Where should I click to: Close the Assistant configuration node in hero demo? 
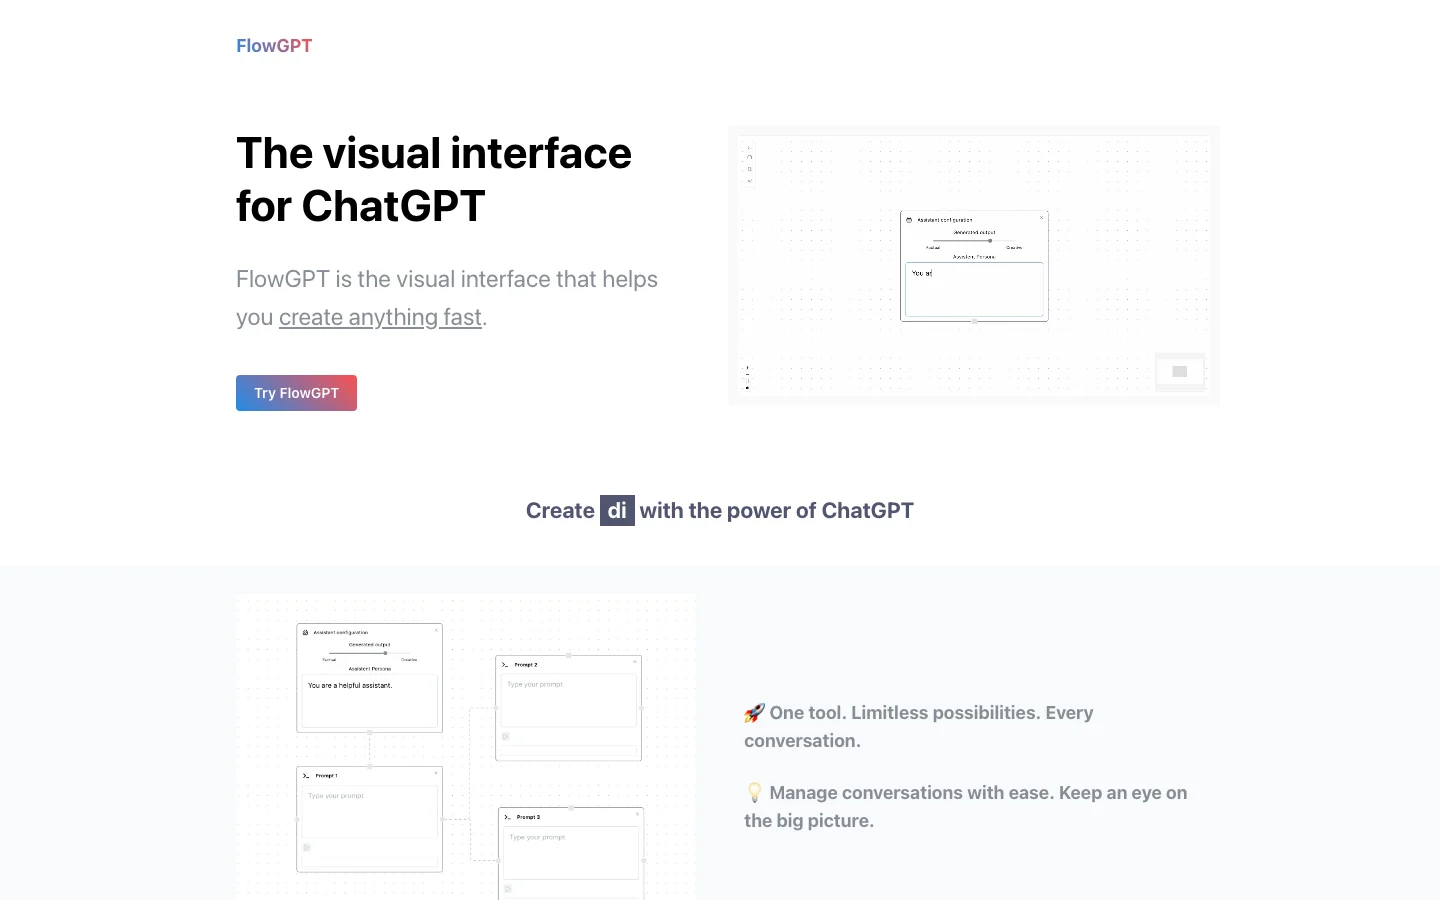(x=1041, y=217)
